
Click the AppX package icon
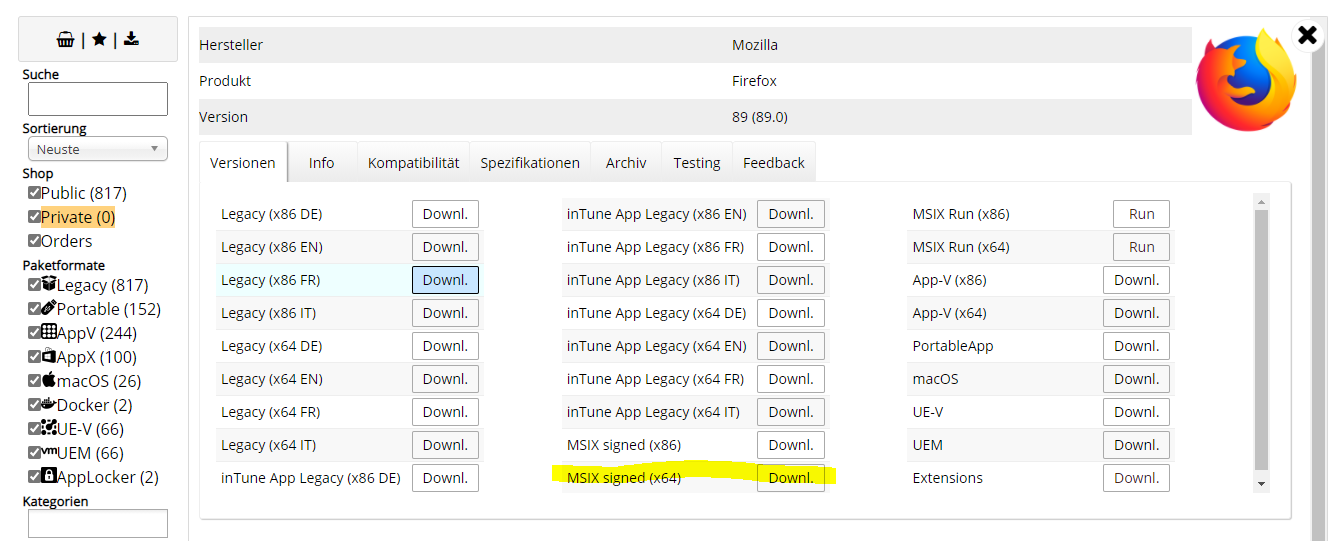49,356
